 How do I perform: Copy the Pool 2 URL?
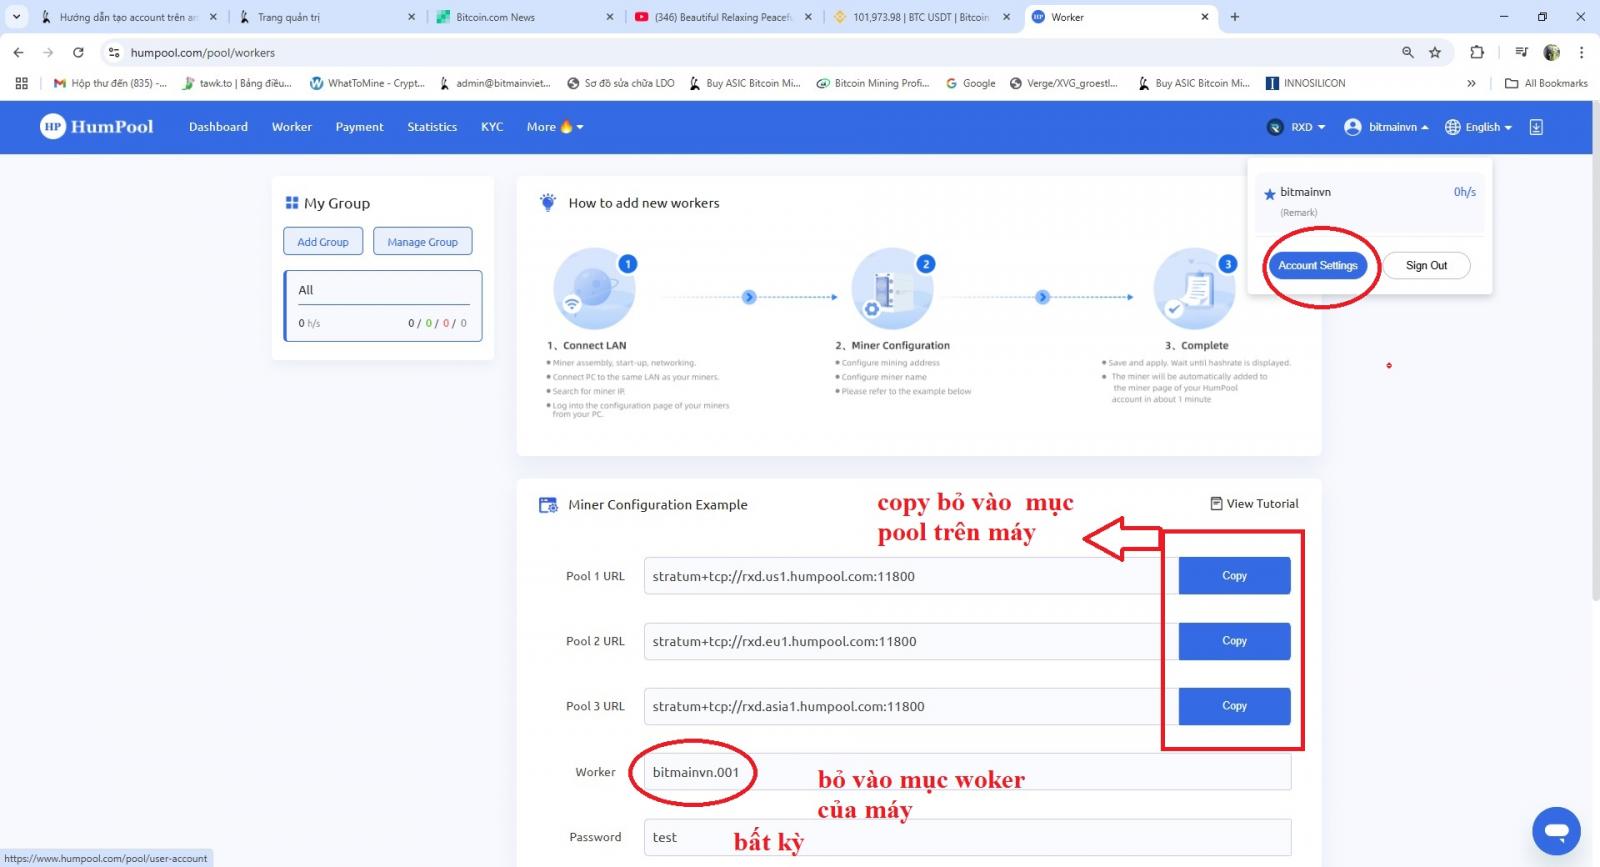pos(1234,641)
